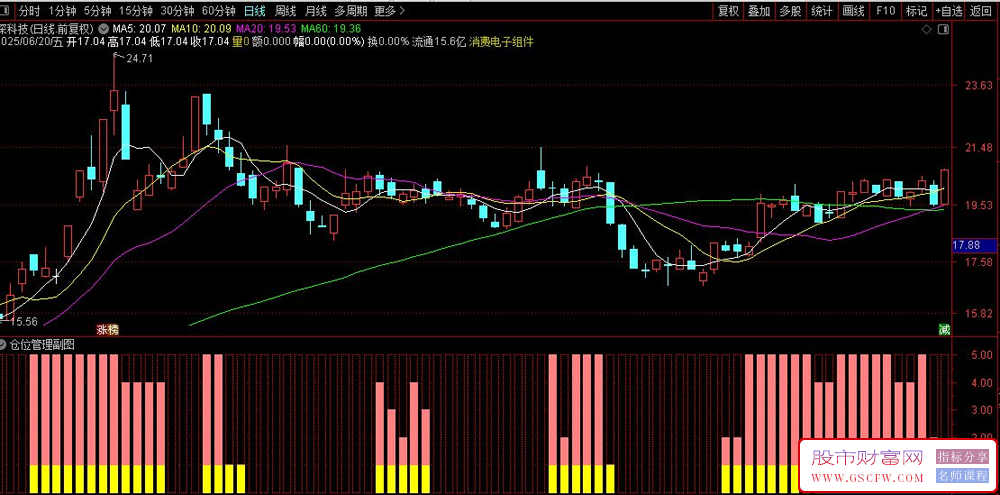Select the 60分钟 period

(x=218, y=11)
